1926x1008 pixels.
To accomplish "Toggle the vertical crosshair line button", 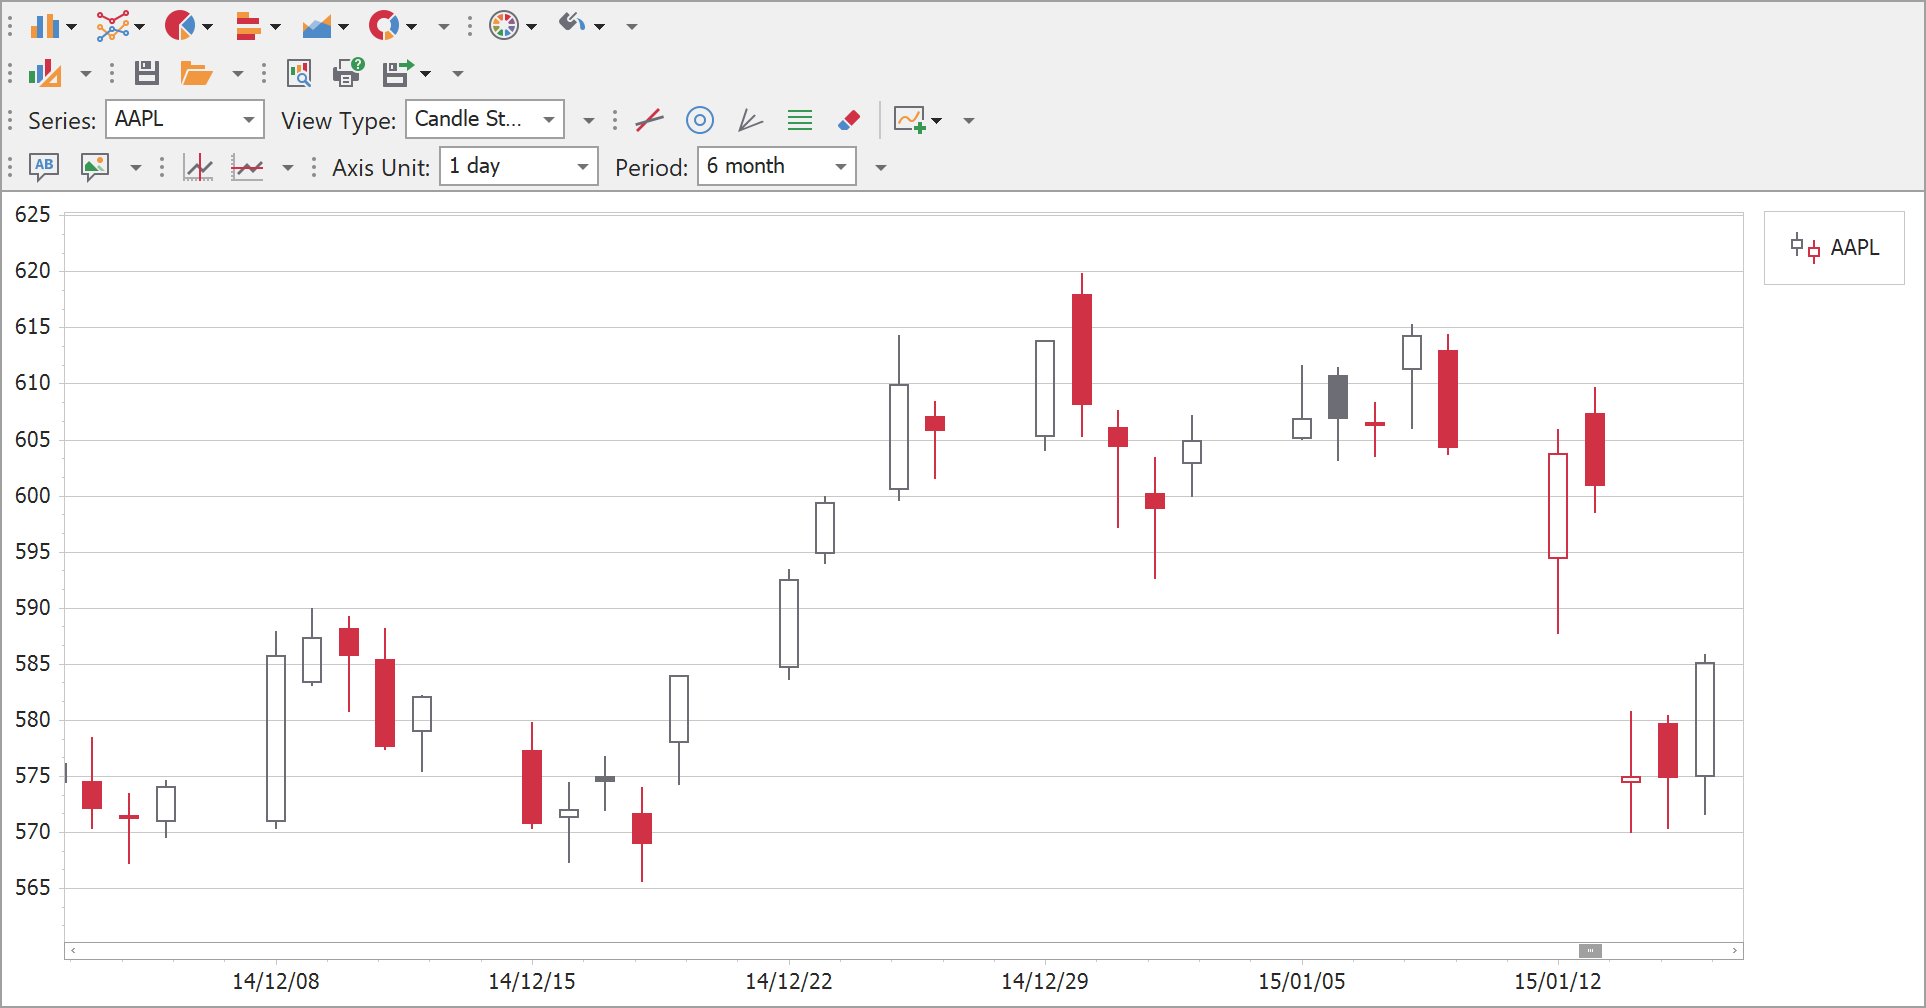I will 198,167.
